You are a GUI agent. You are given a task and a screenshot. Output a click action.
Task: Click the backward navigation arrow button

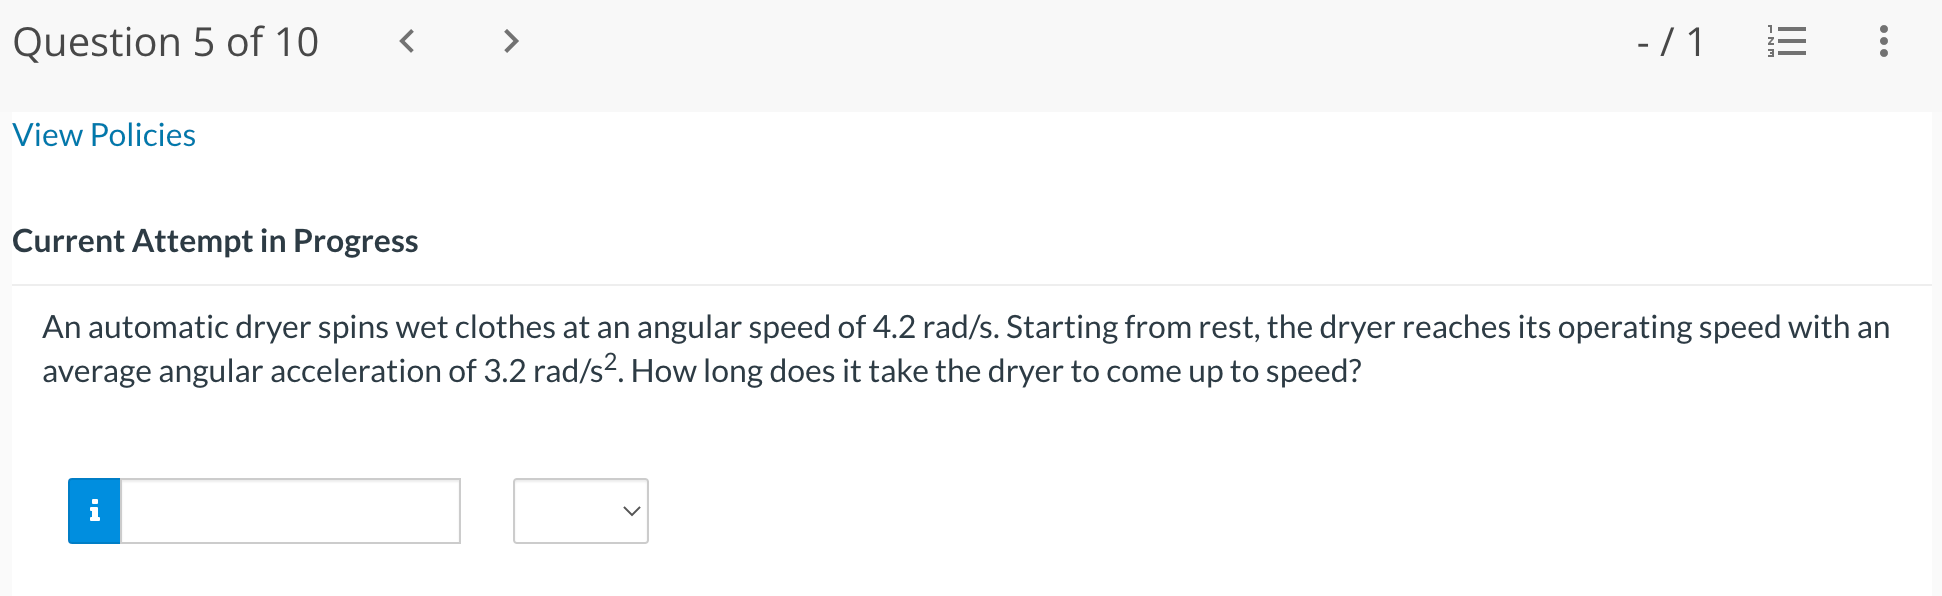tap(407, 41)
